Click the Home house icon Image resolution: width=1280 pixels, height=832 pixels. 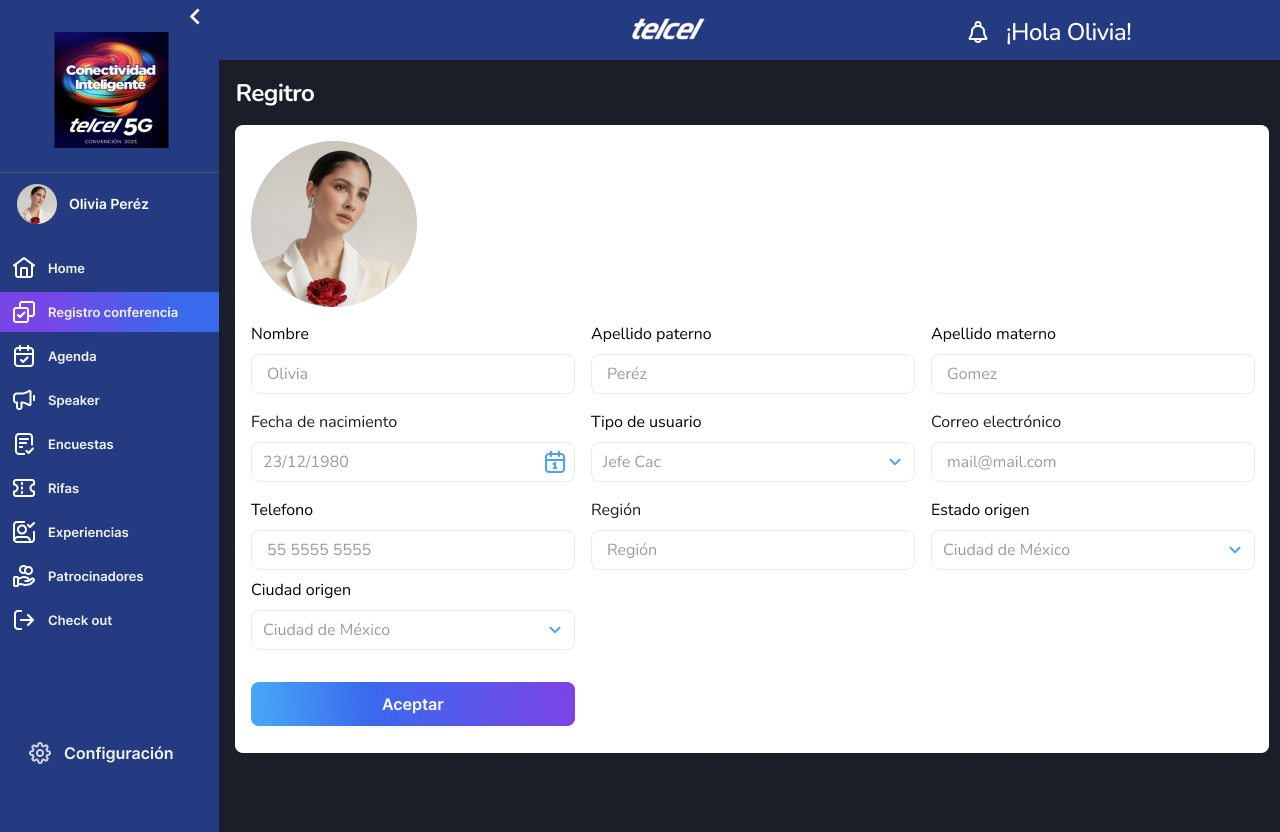pos(24,268)
